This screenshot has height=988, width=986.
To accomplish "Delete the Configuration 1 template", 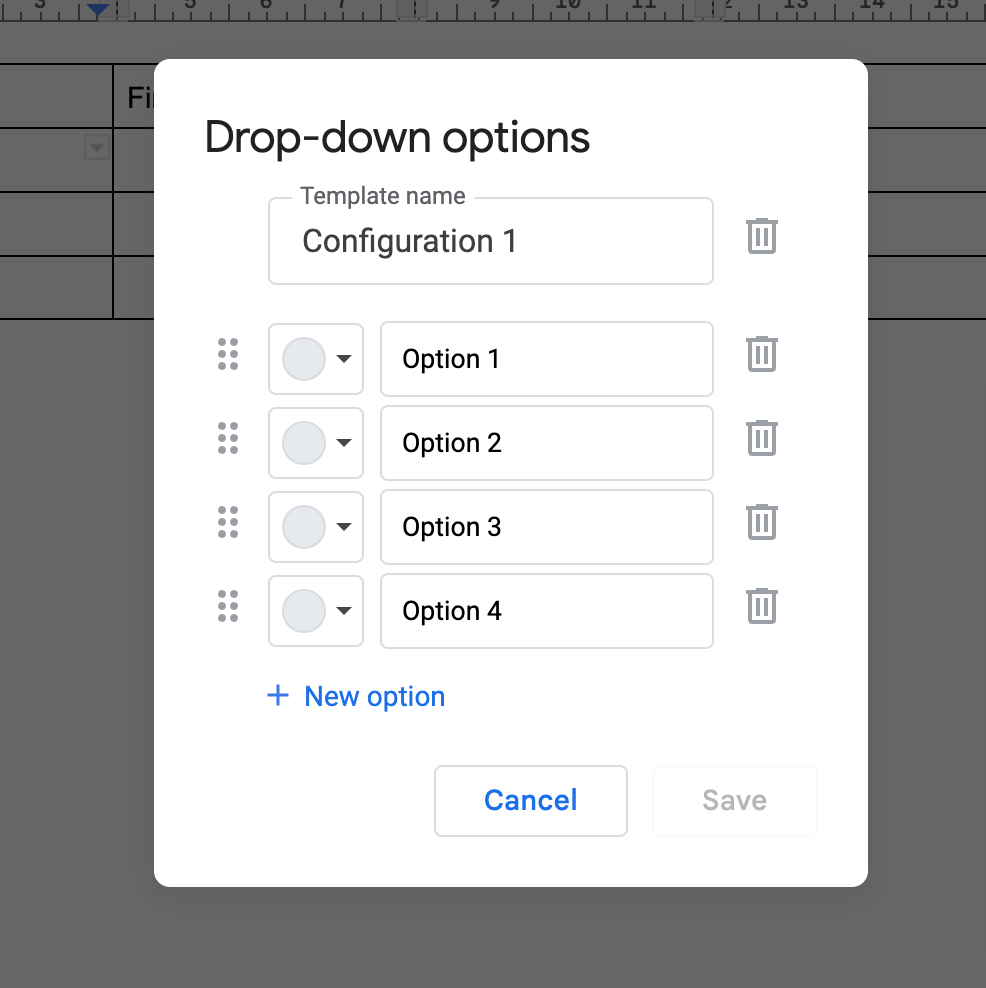I will 761,236.
